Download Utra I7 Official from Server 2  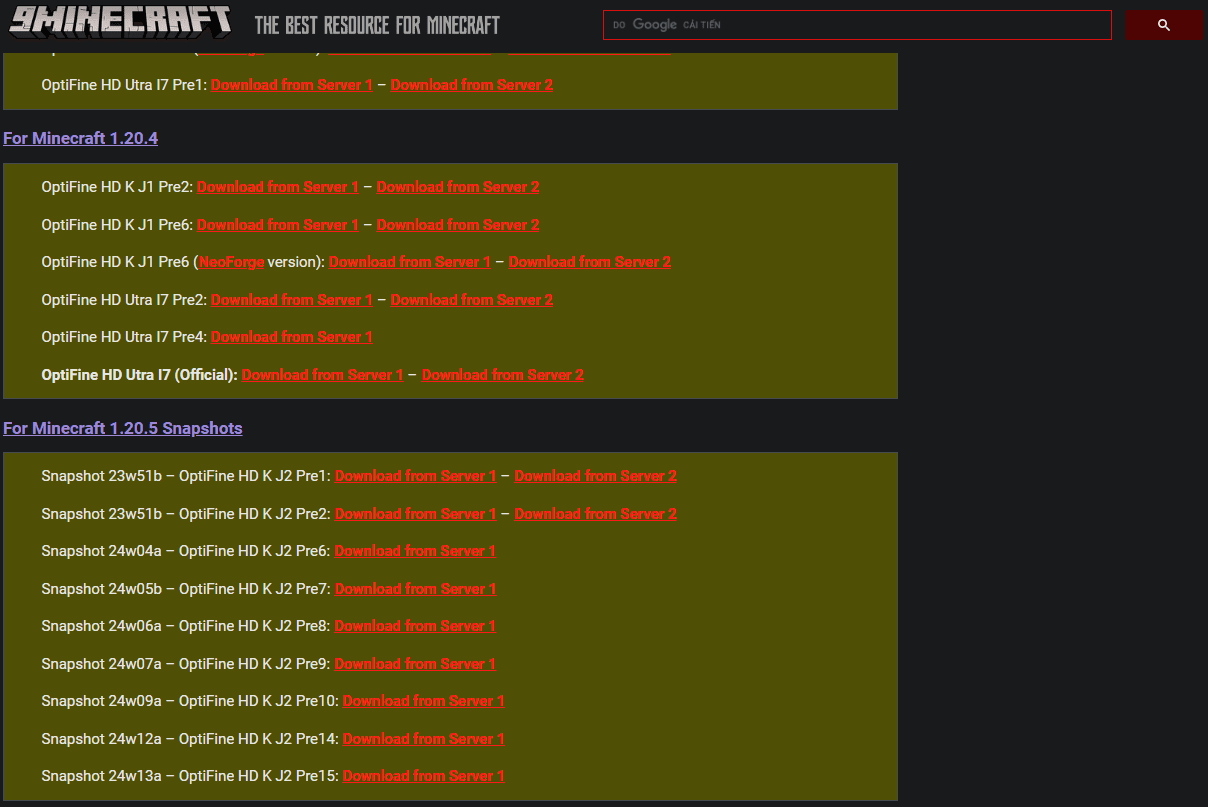[503, 375]
